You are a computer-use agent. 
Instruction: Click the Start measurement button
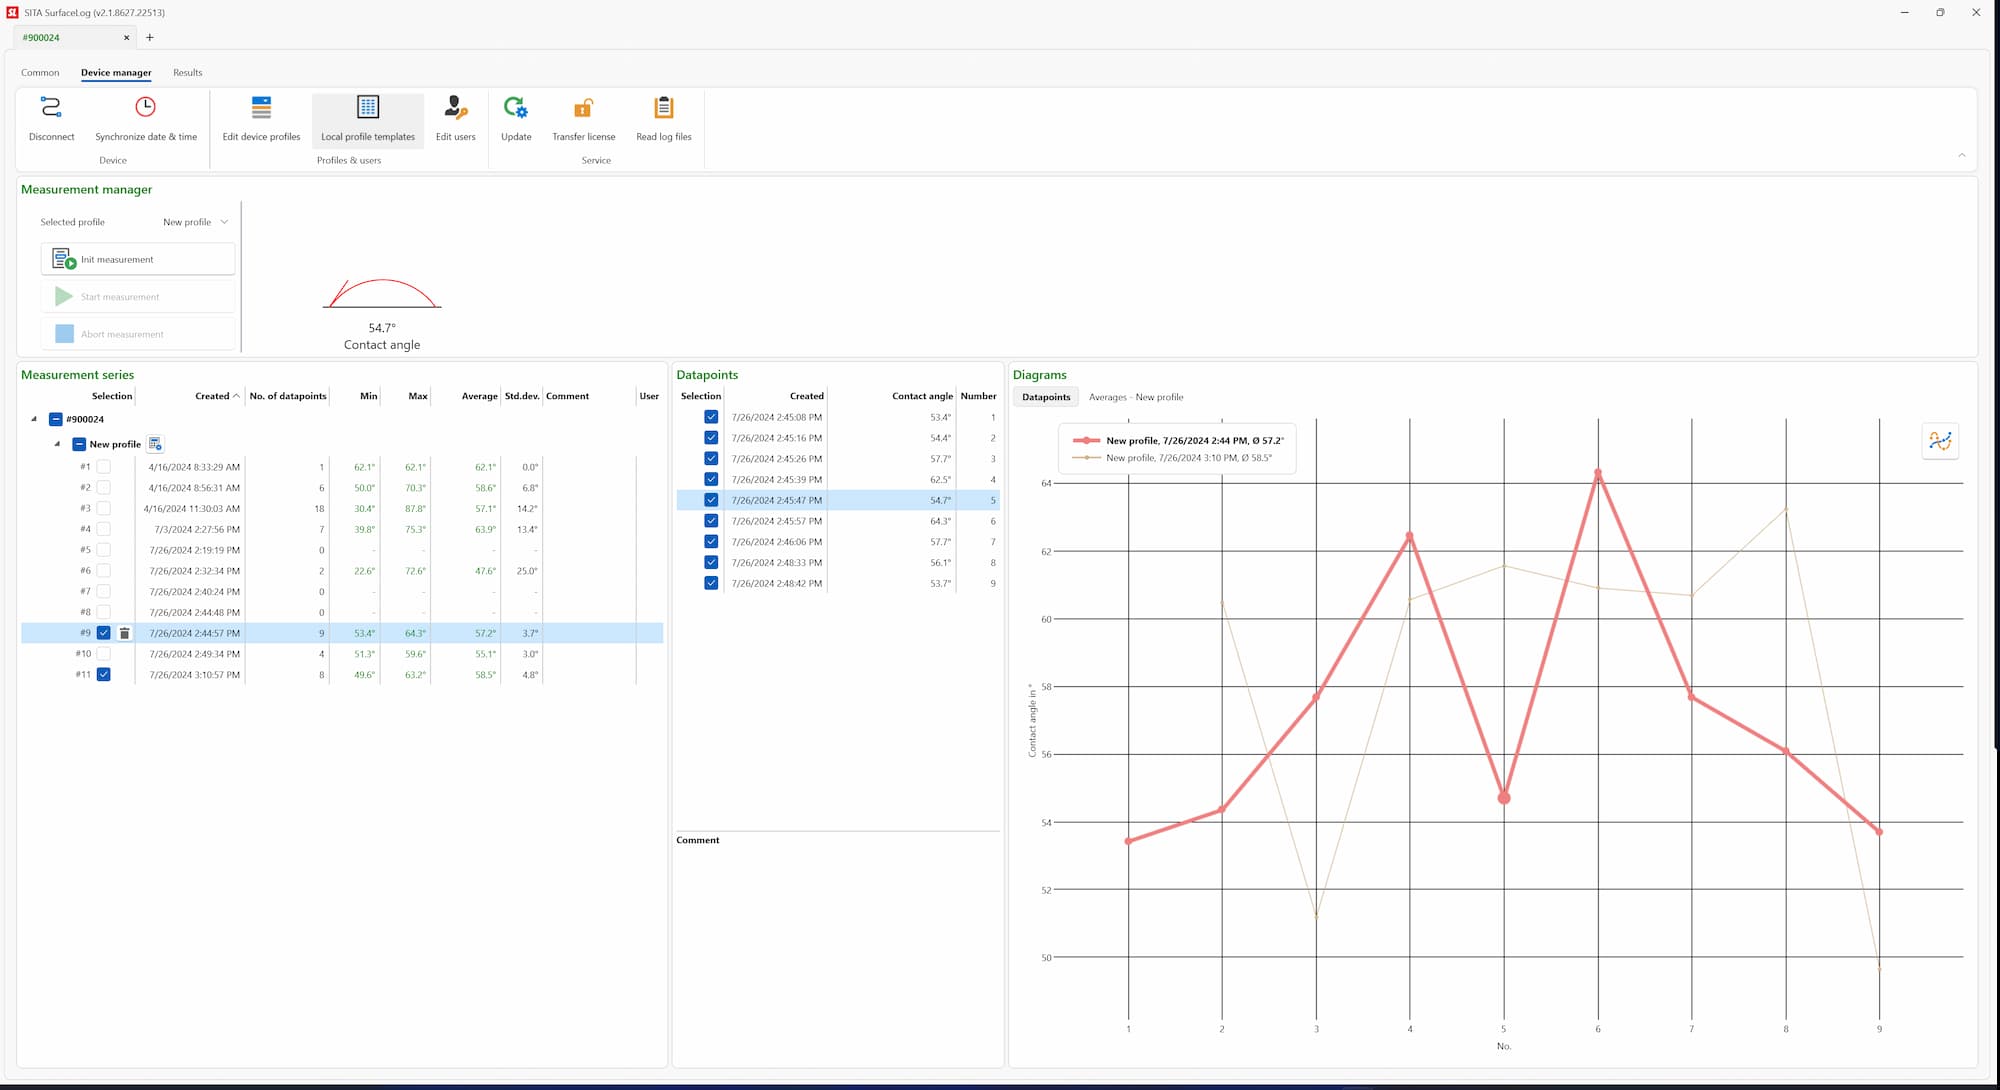[138, 297]
